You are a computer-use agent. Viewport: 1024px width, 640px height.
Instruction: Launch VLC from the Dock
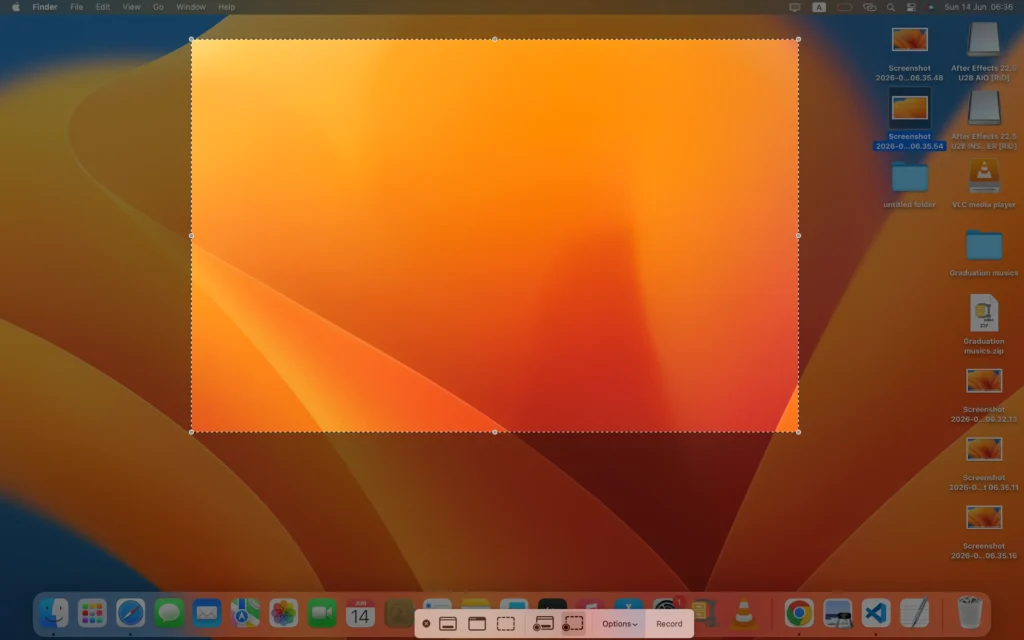tap(743, 613)
